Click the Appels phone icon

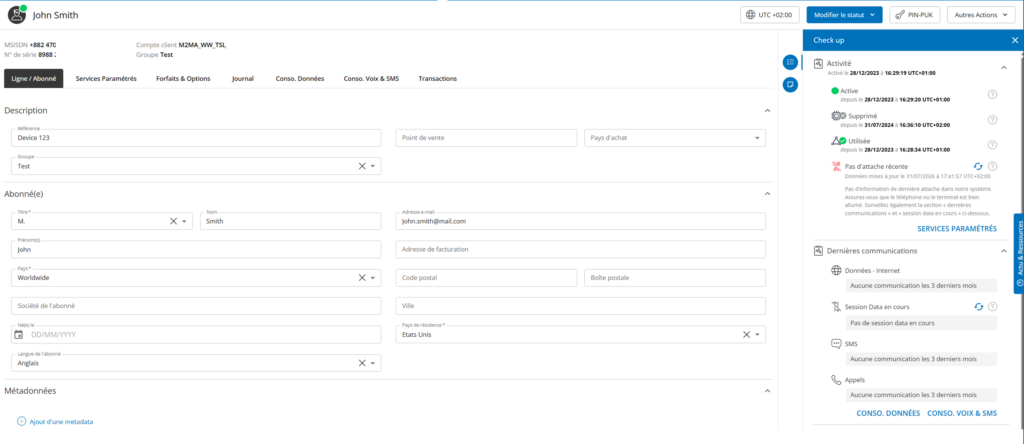coord(836,379)
